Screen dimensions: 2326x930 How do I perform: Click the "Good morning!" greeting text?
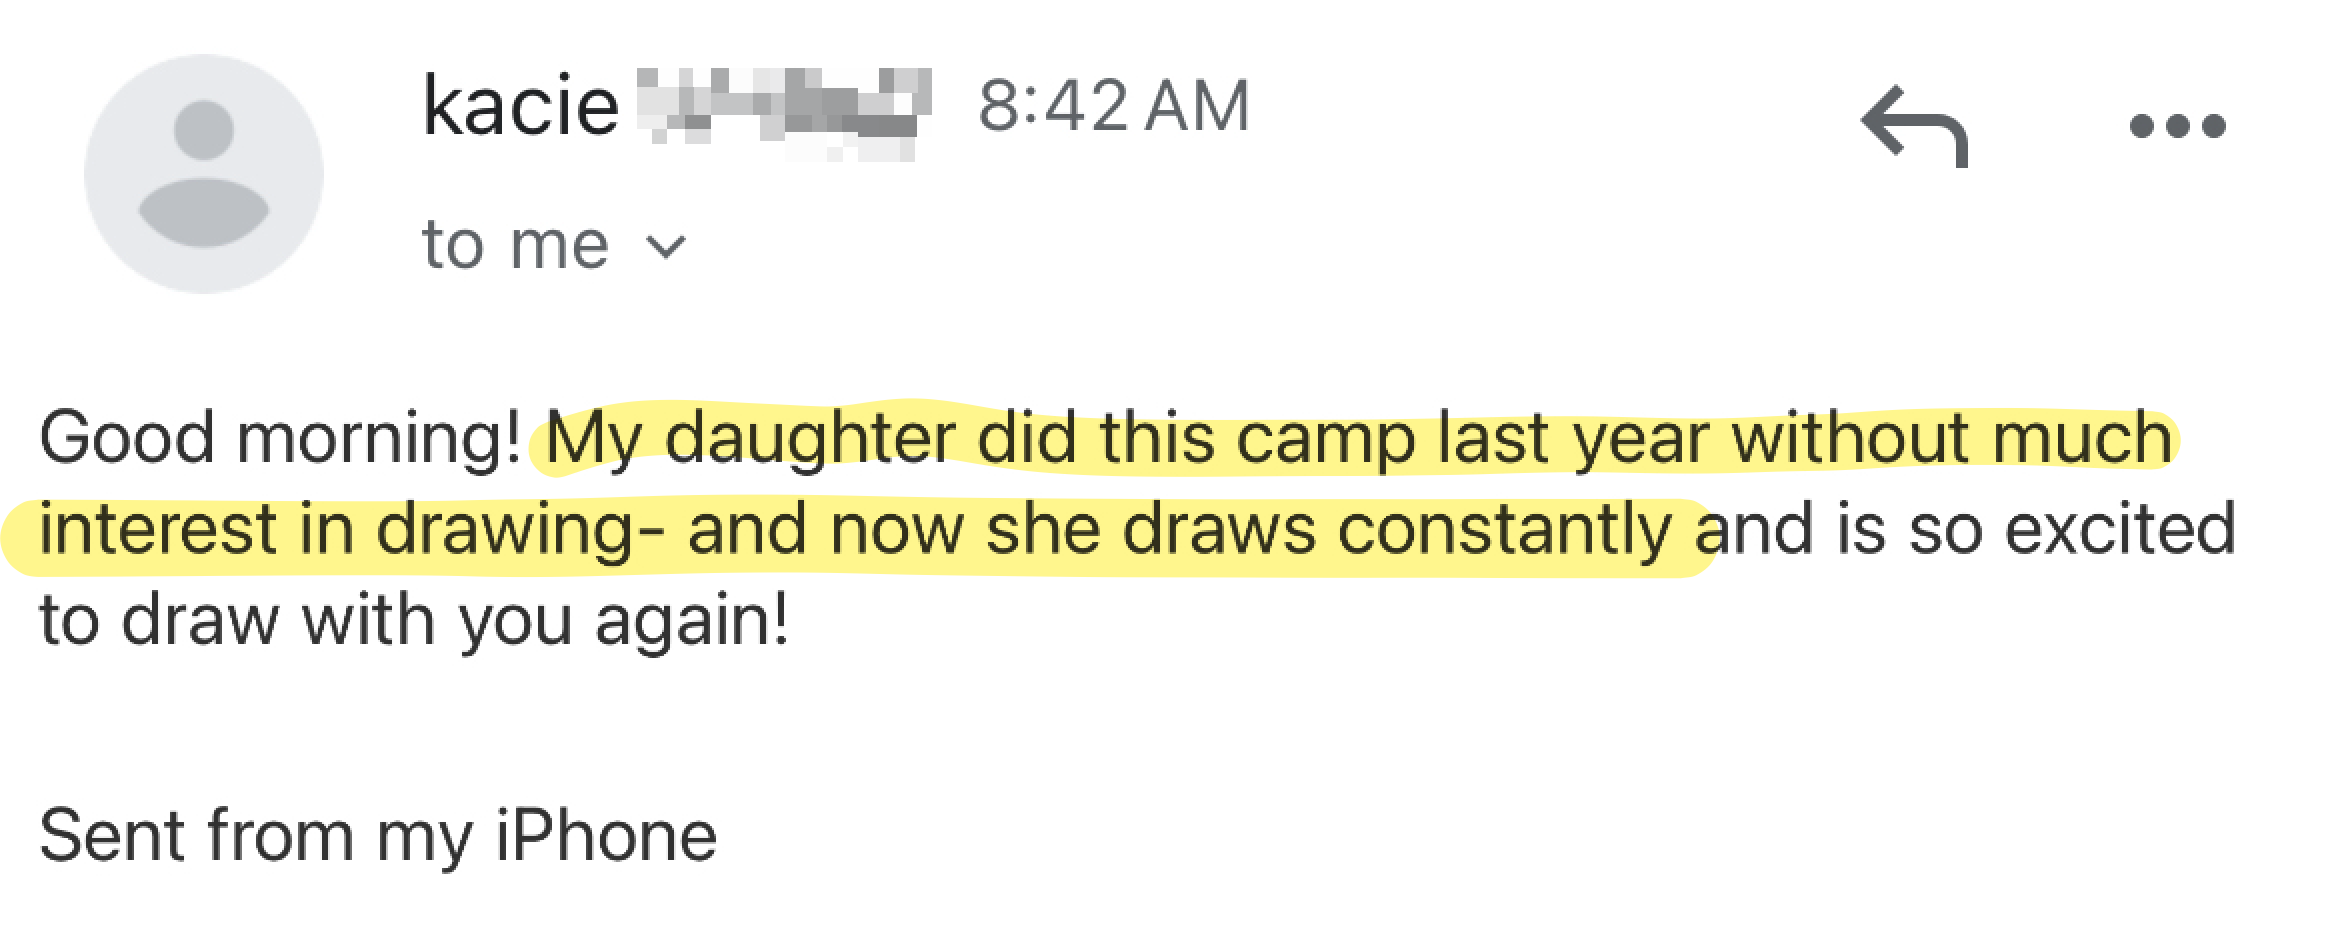[x=280, y=439]
